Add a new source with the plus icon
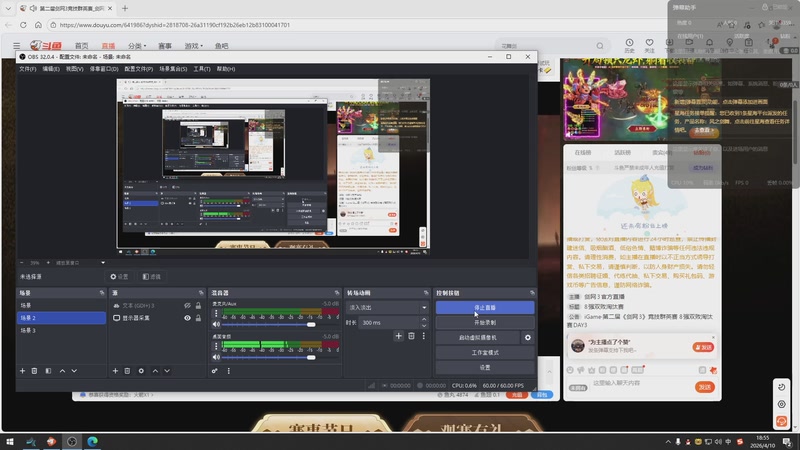 (x=115, y=371)
